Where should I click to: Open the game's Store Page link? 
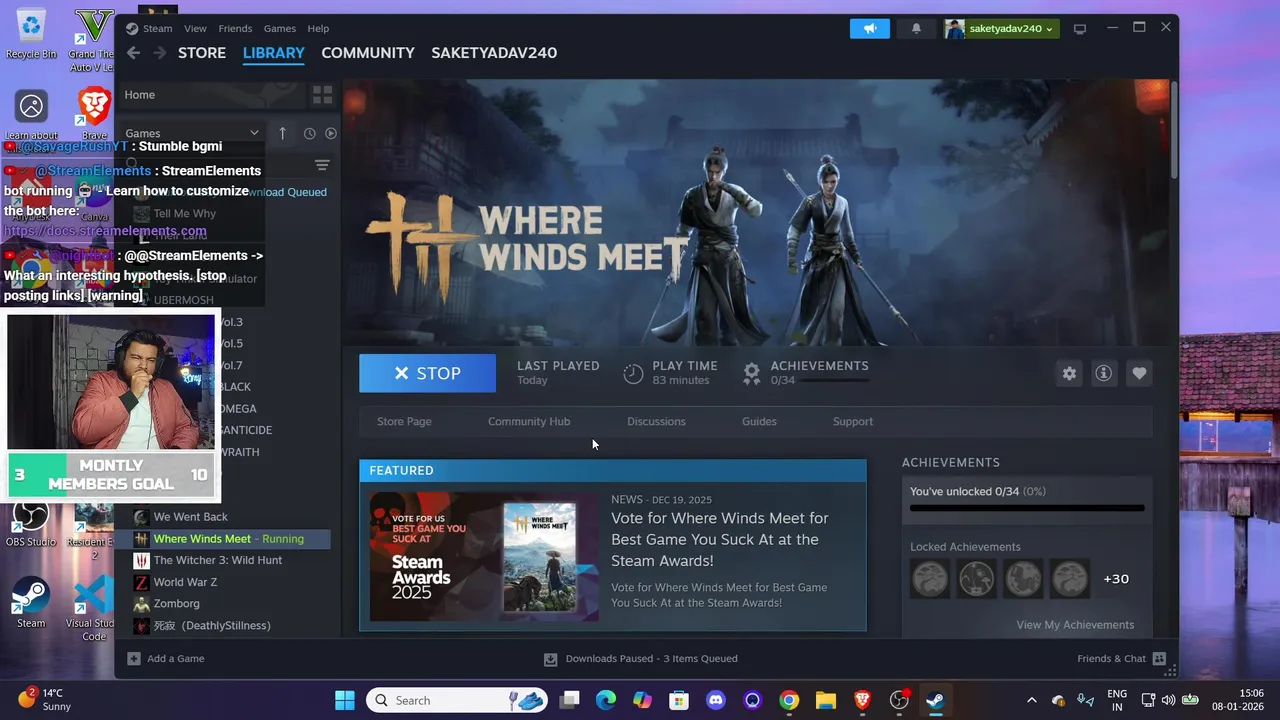[x=404, y=421]
